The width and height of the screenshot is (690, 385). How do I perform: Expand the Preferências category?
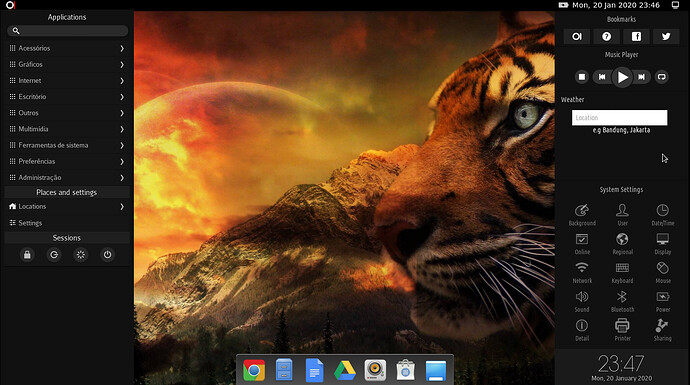pyautogui.click(x=67, y=161)
